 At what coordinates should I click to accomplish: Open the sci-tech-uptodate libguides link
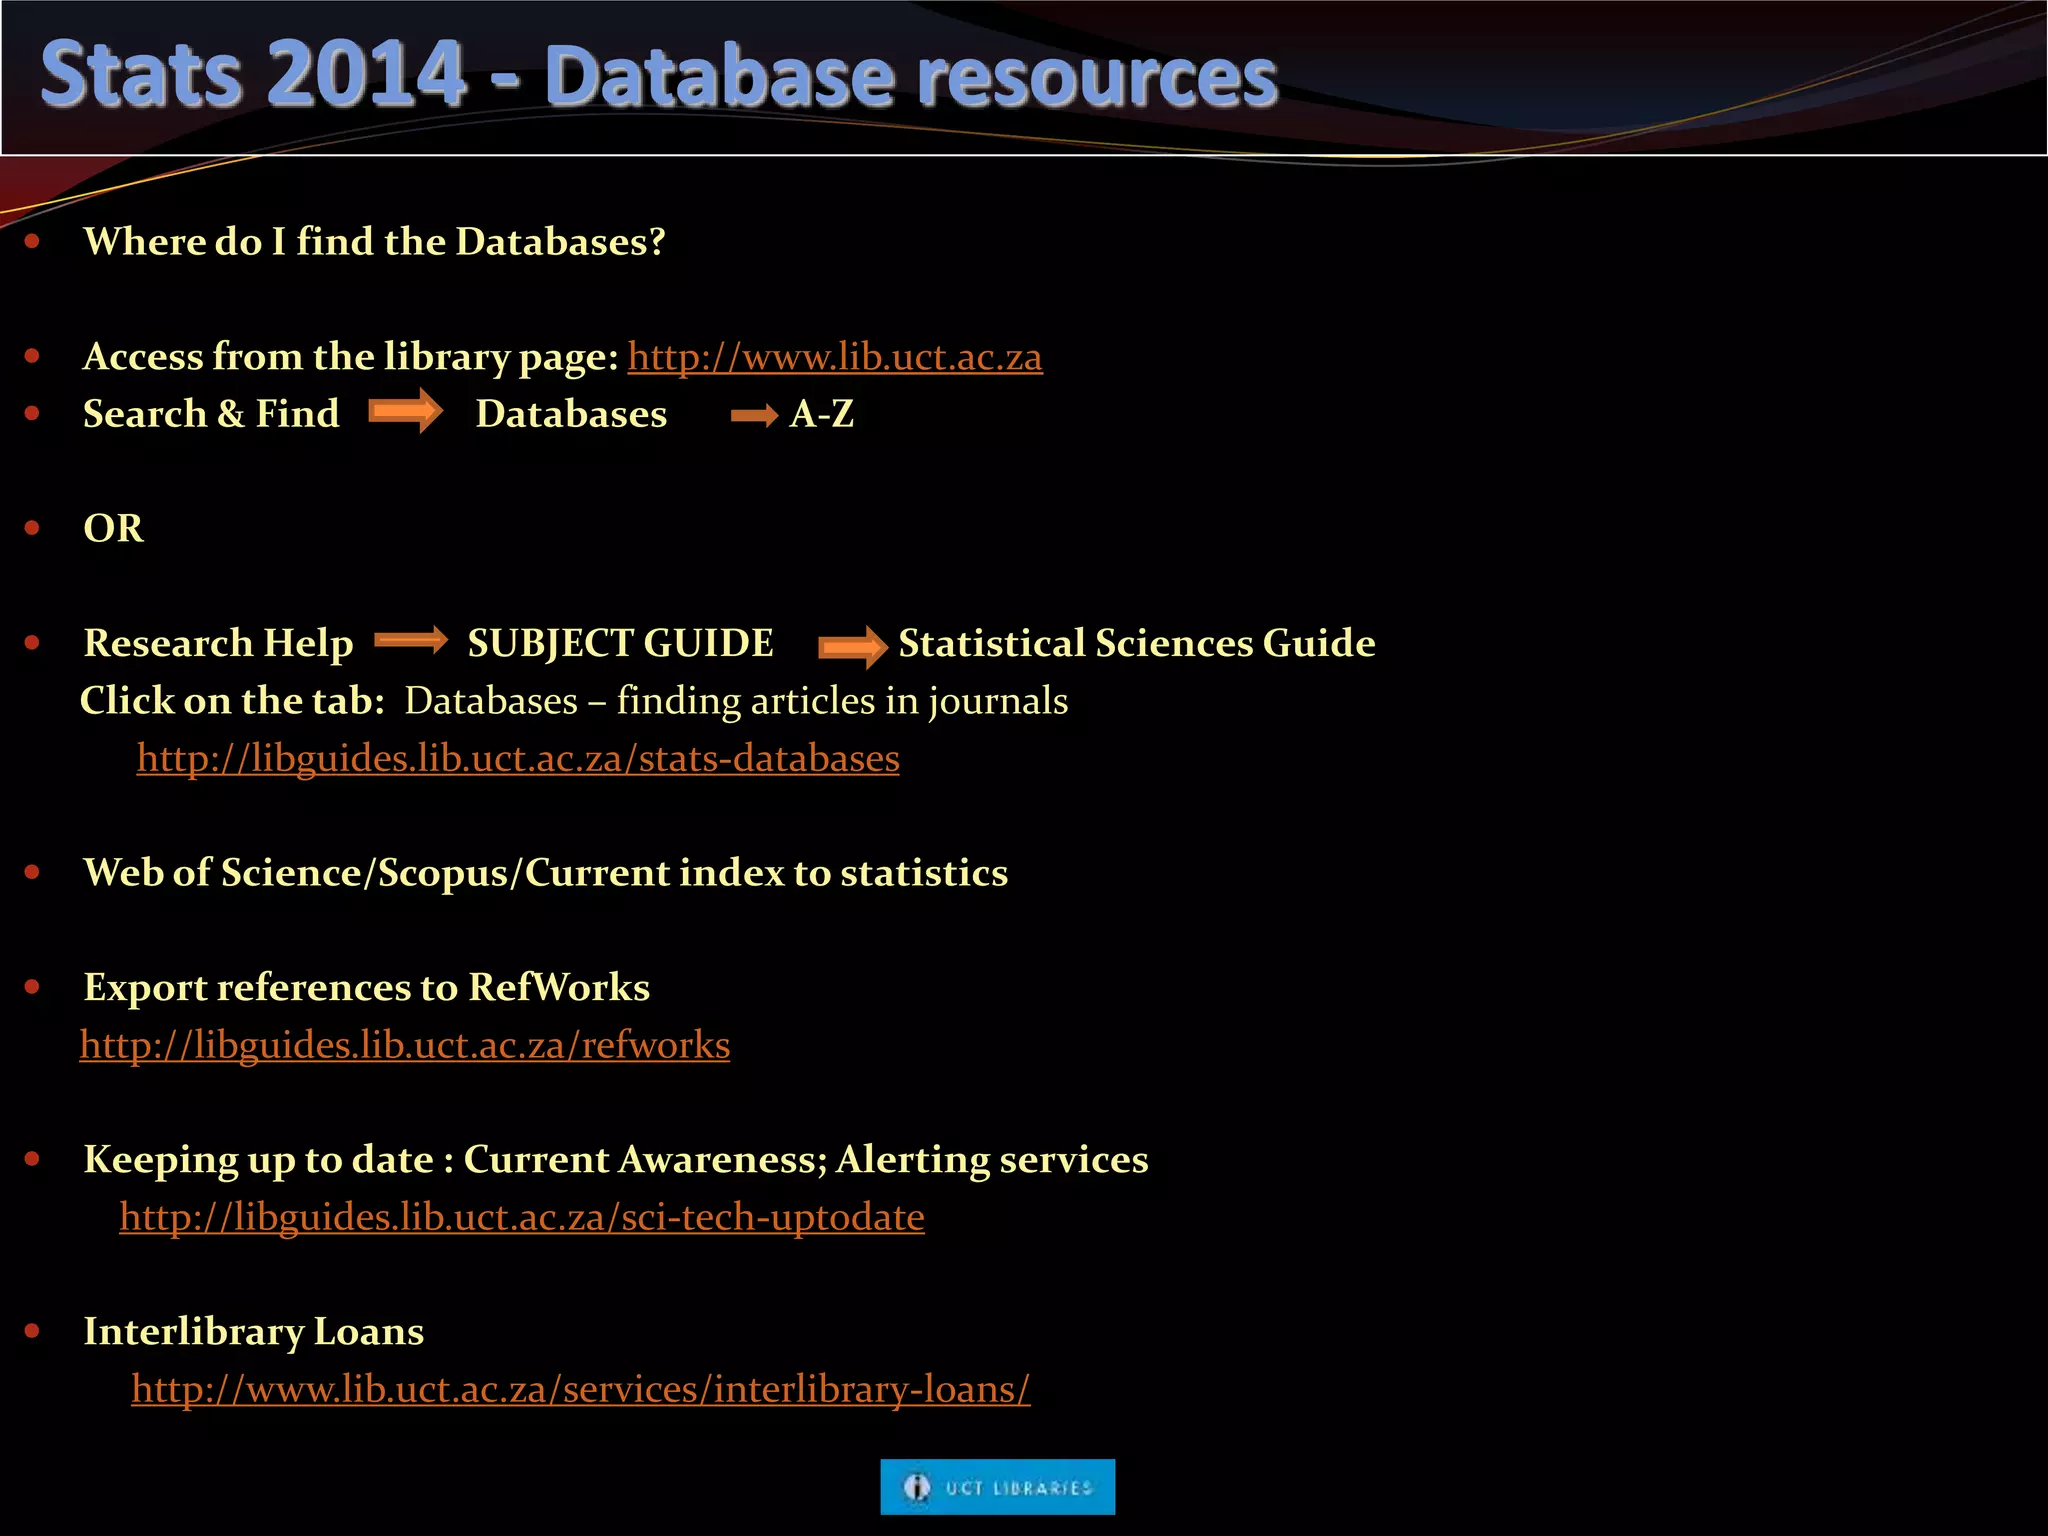click(x=521, y=1217)
